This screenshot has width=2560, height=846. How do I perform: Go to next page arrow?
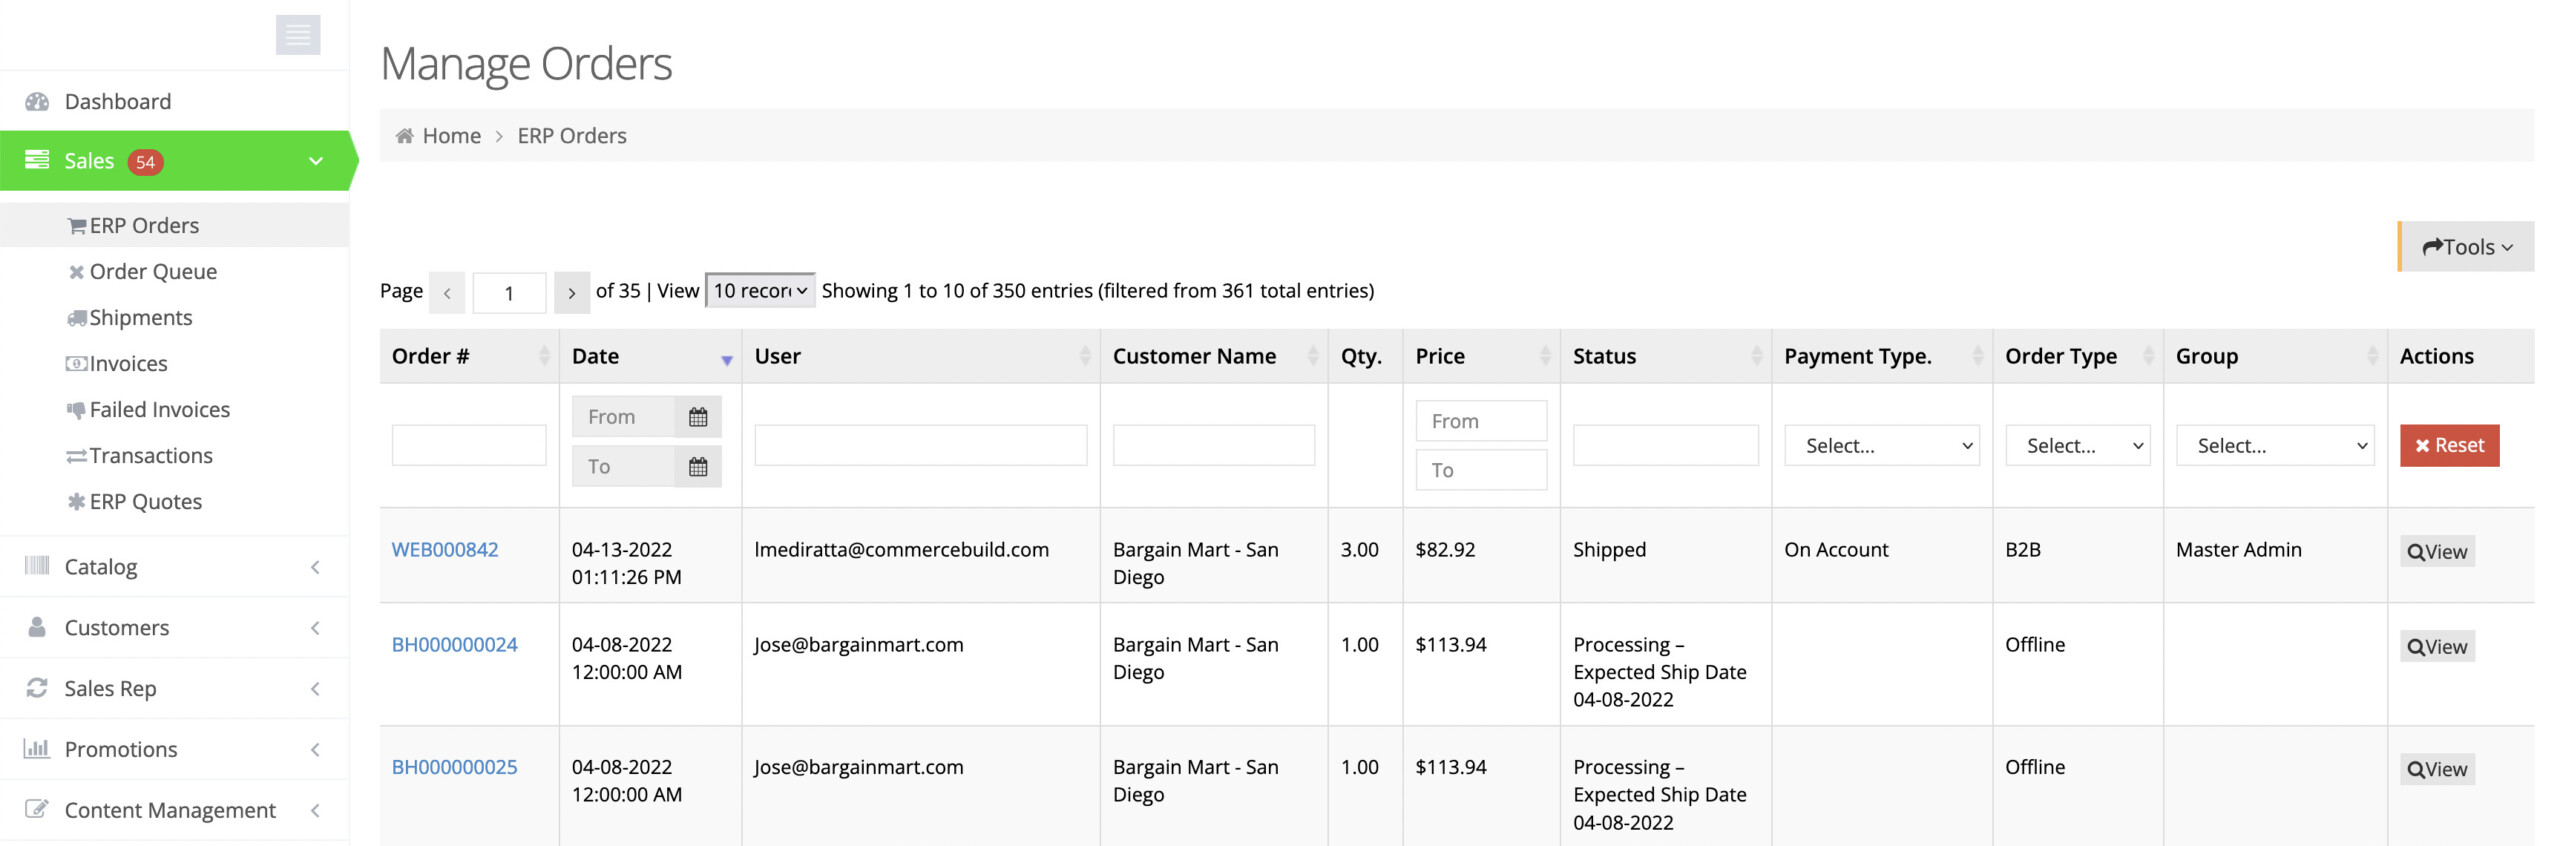(x=571, y=293)
